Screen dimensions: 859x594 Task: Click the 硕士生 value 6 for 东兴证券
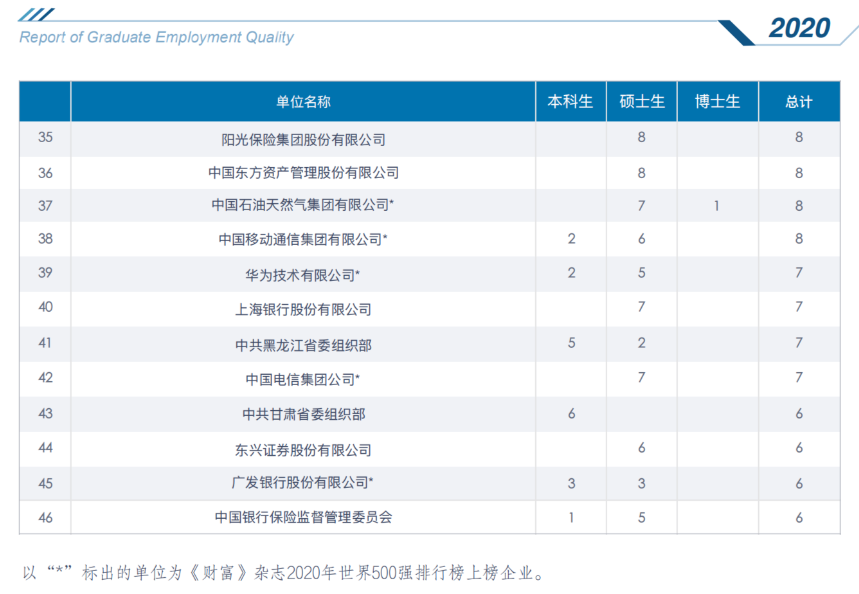[642, 448]
